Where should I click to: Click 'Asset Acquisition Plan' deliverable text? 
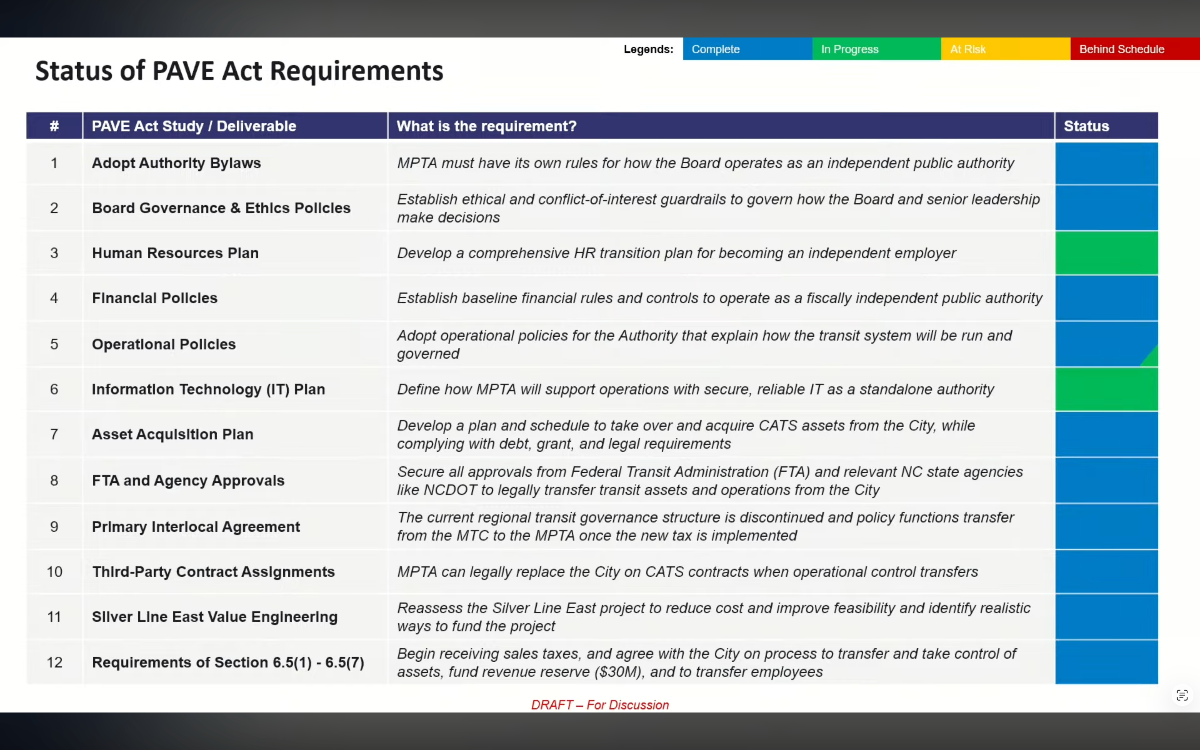point(172,434)
